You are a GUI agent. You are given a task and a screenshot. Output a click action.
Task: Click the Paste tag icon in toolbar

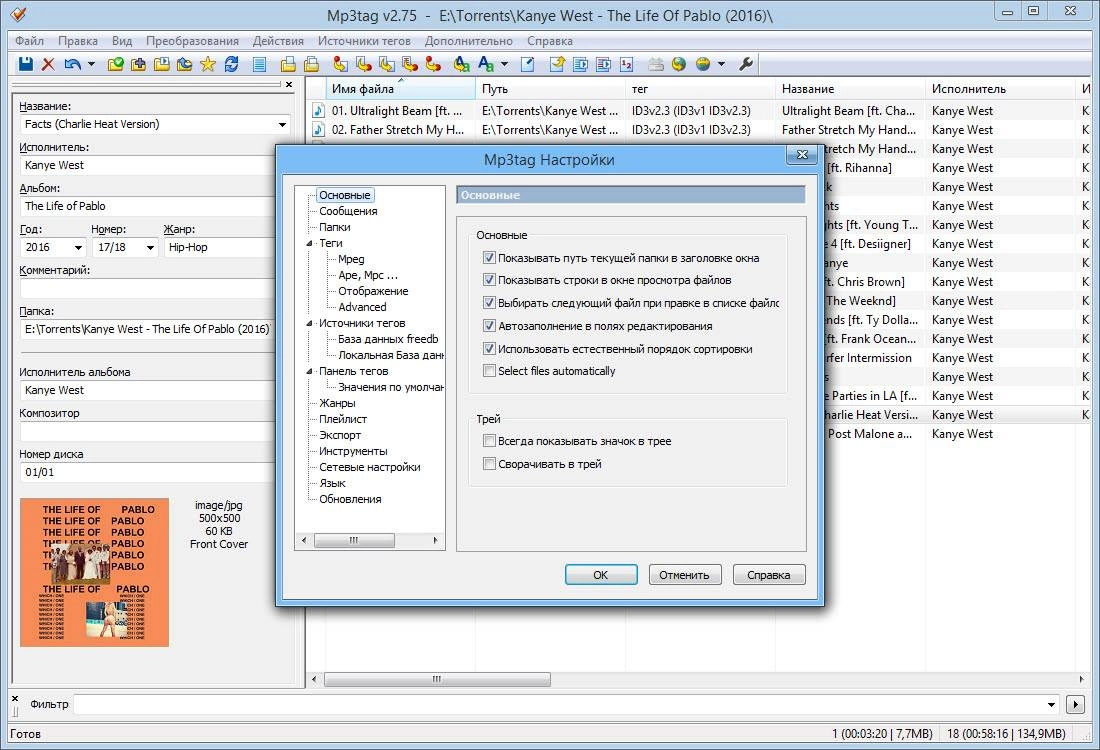[311, 65]
